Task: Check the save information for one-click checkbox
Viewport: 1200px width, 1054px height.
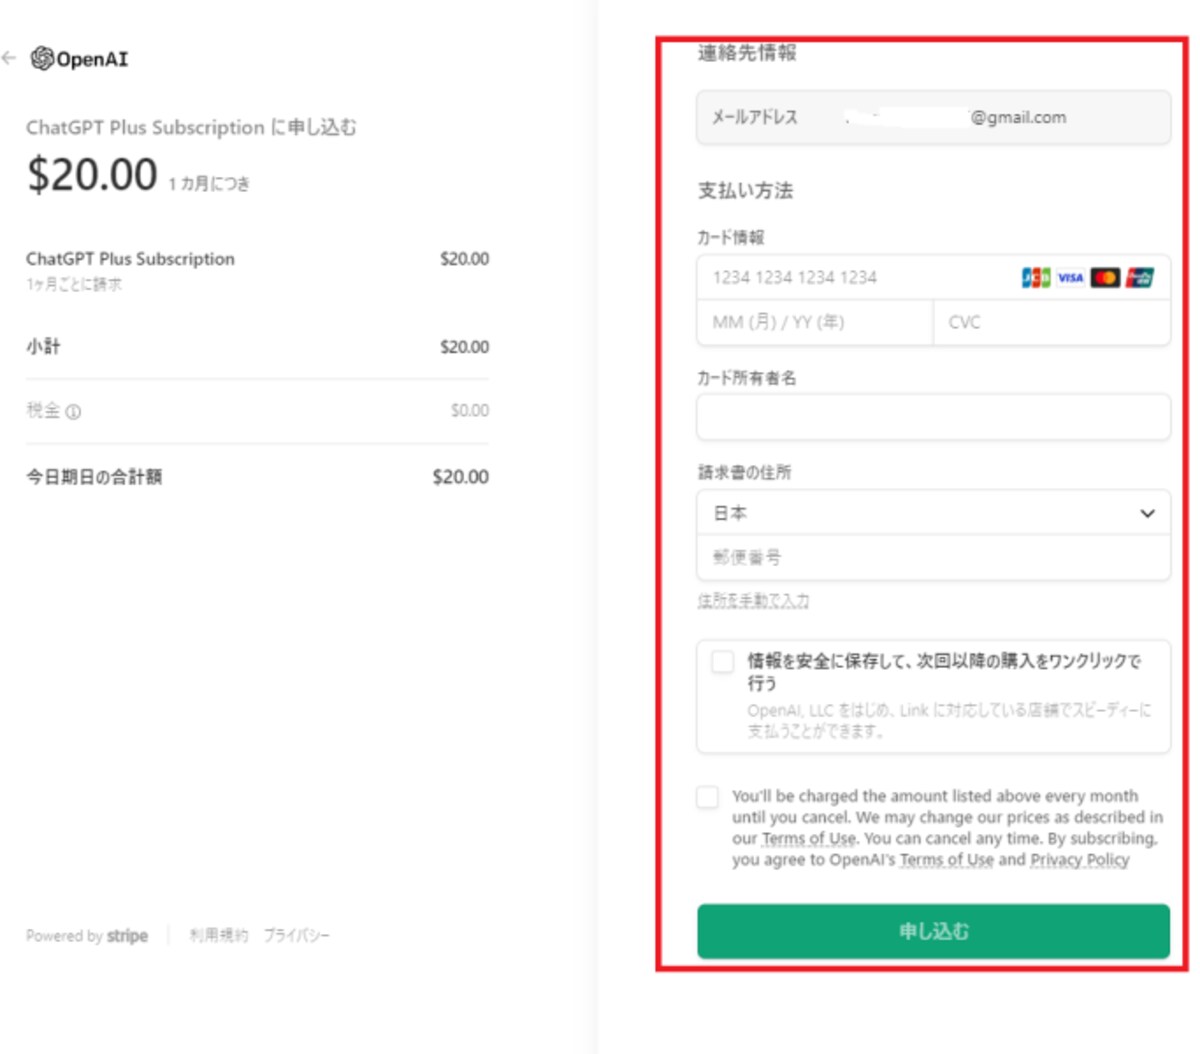Action: 722,662
